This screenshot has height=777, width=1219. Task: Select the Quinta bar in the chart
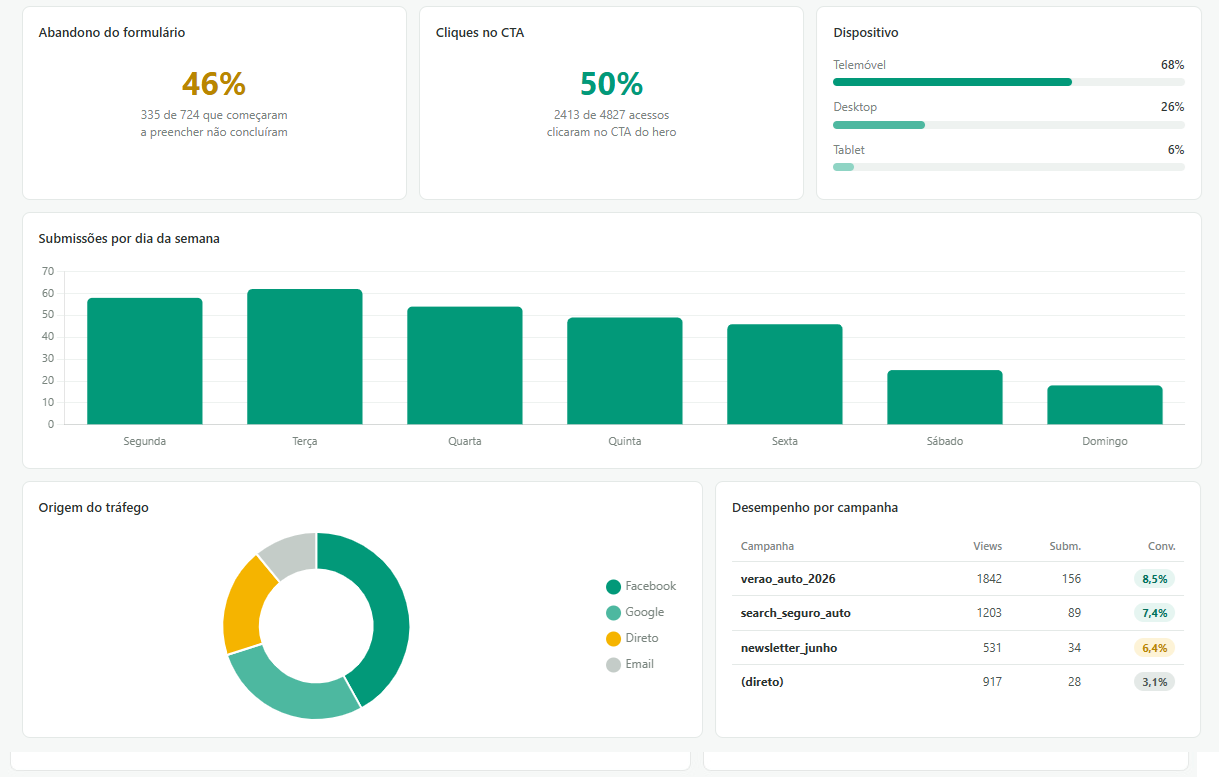(625, 371)
